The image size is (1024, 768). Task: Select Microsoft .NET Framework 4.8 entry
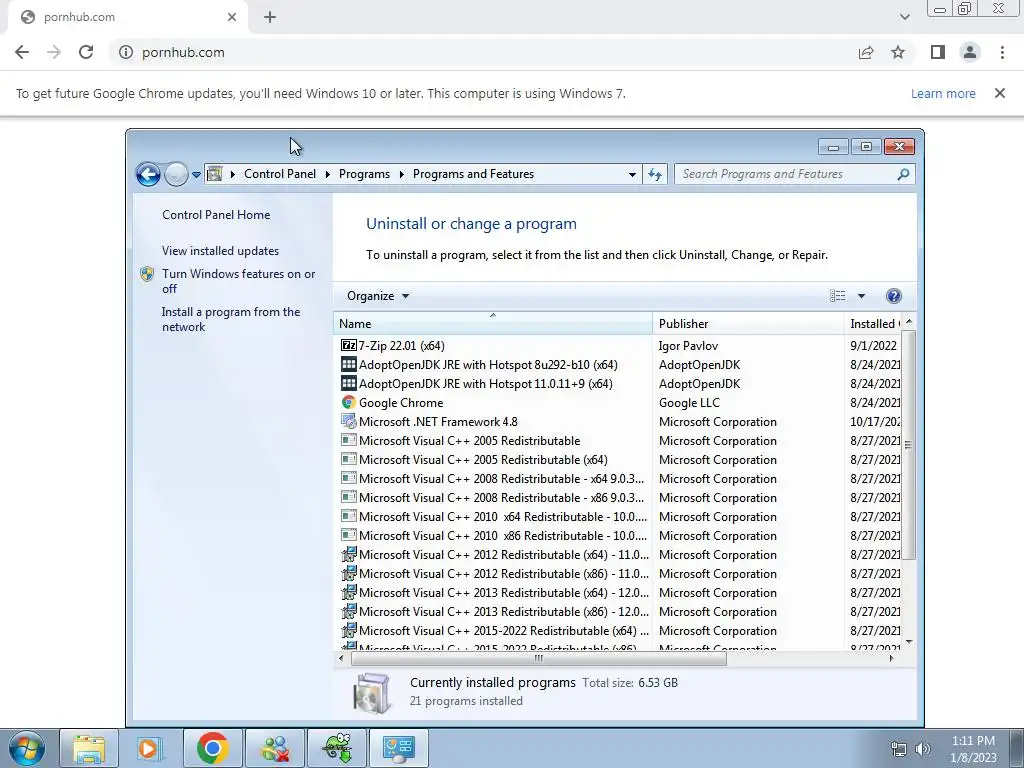pyautogui.click(x=428, y=421)
